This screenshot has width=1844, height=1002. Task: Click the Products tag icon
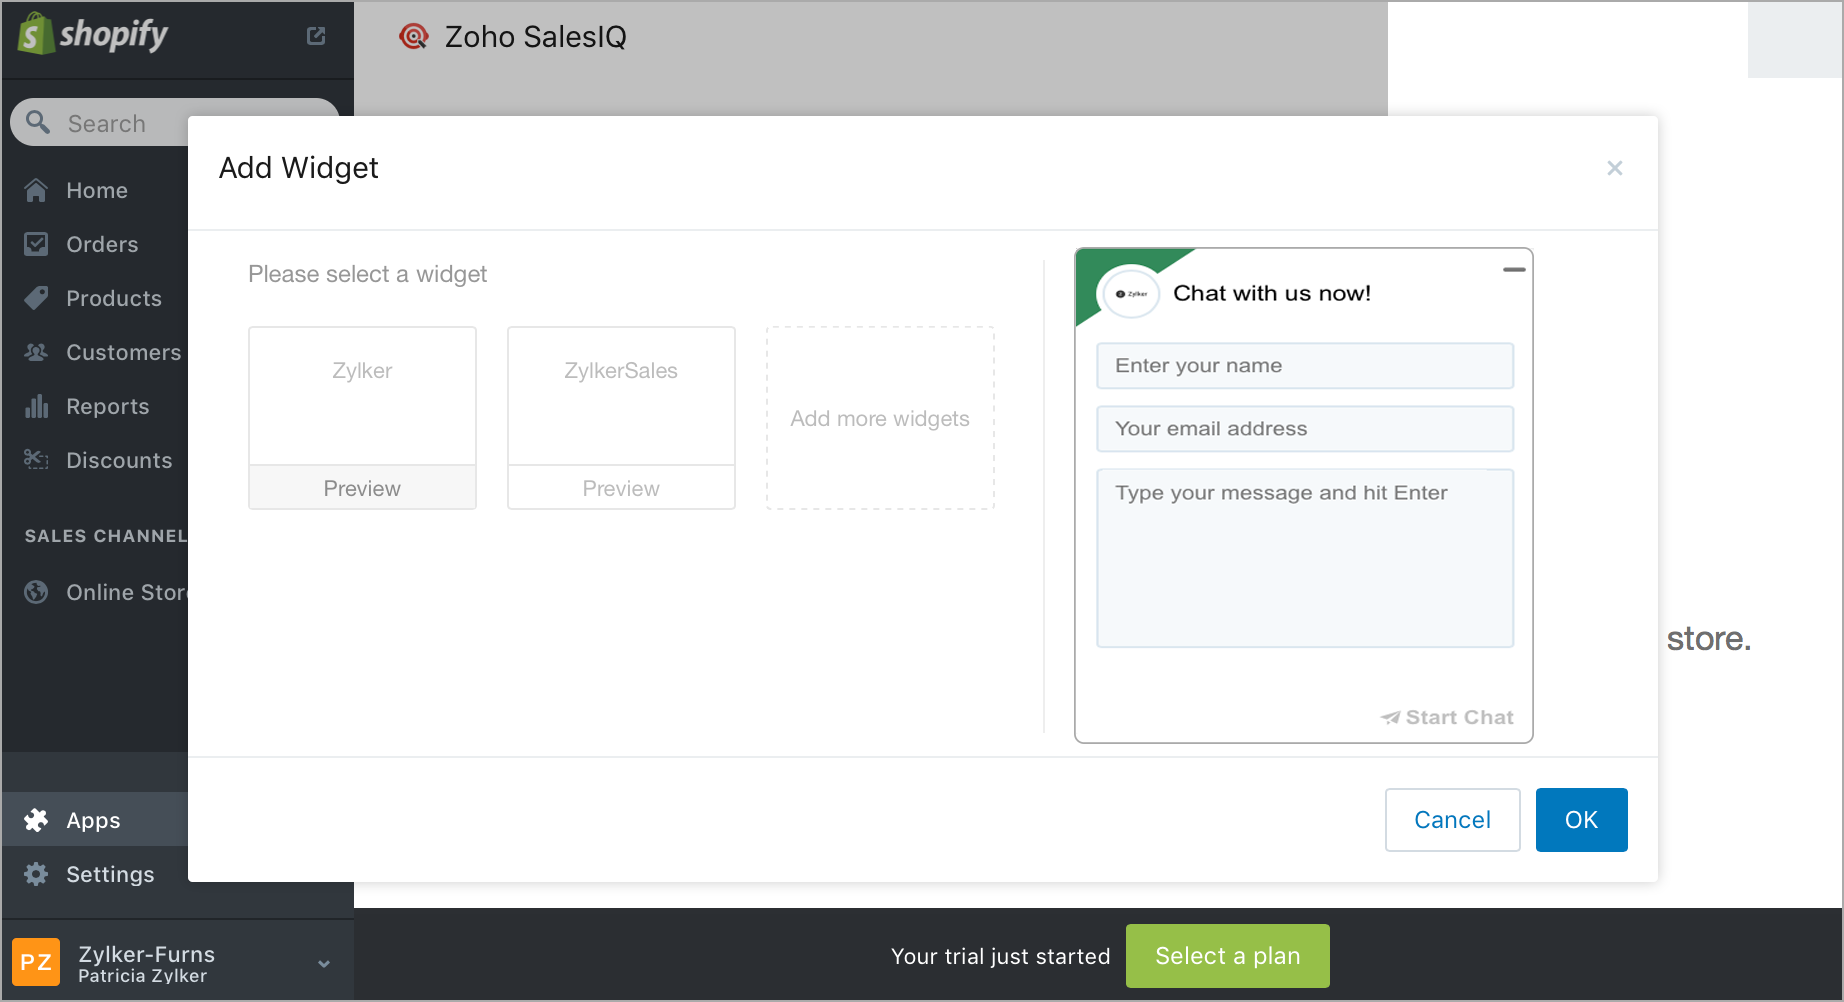click(36, 298)
